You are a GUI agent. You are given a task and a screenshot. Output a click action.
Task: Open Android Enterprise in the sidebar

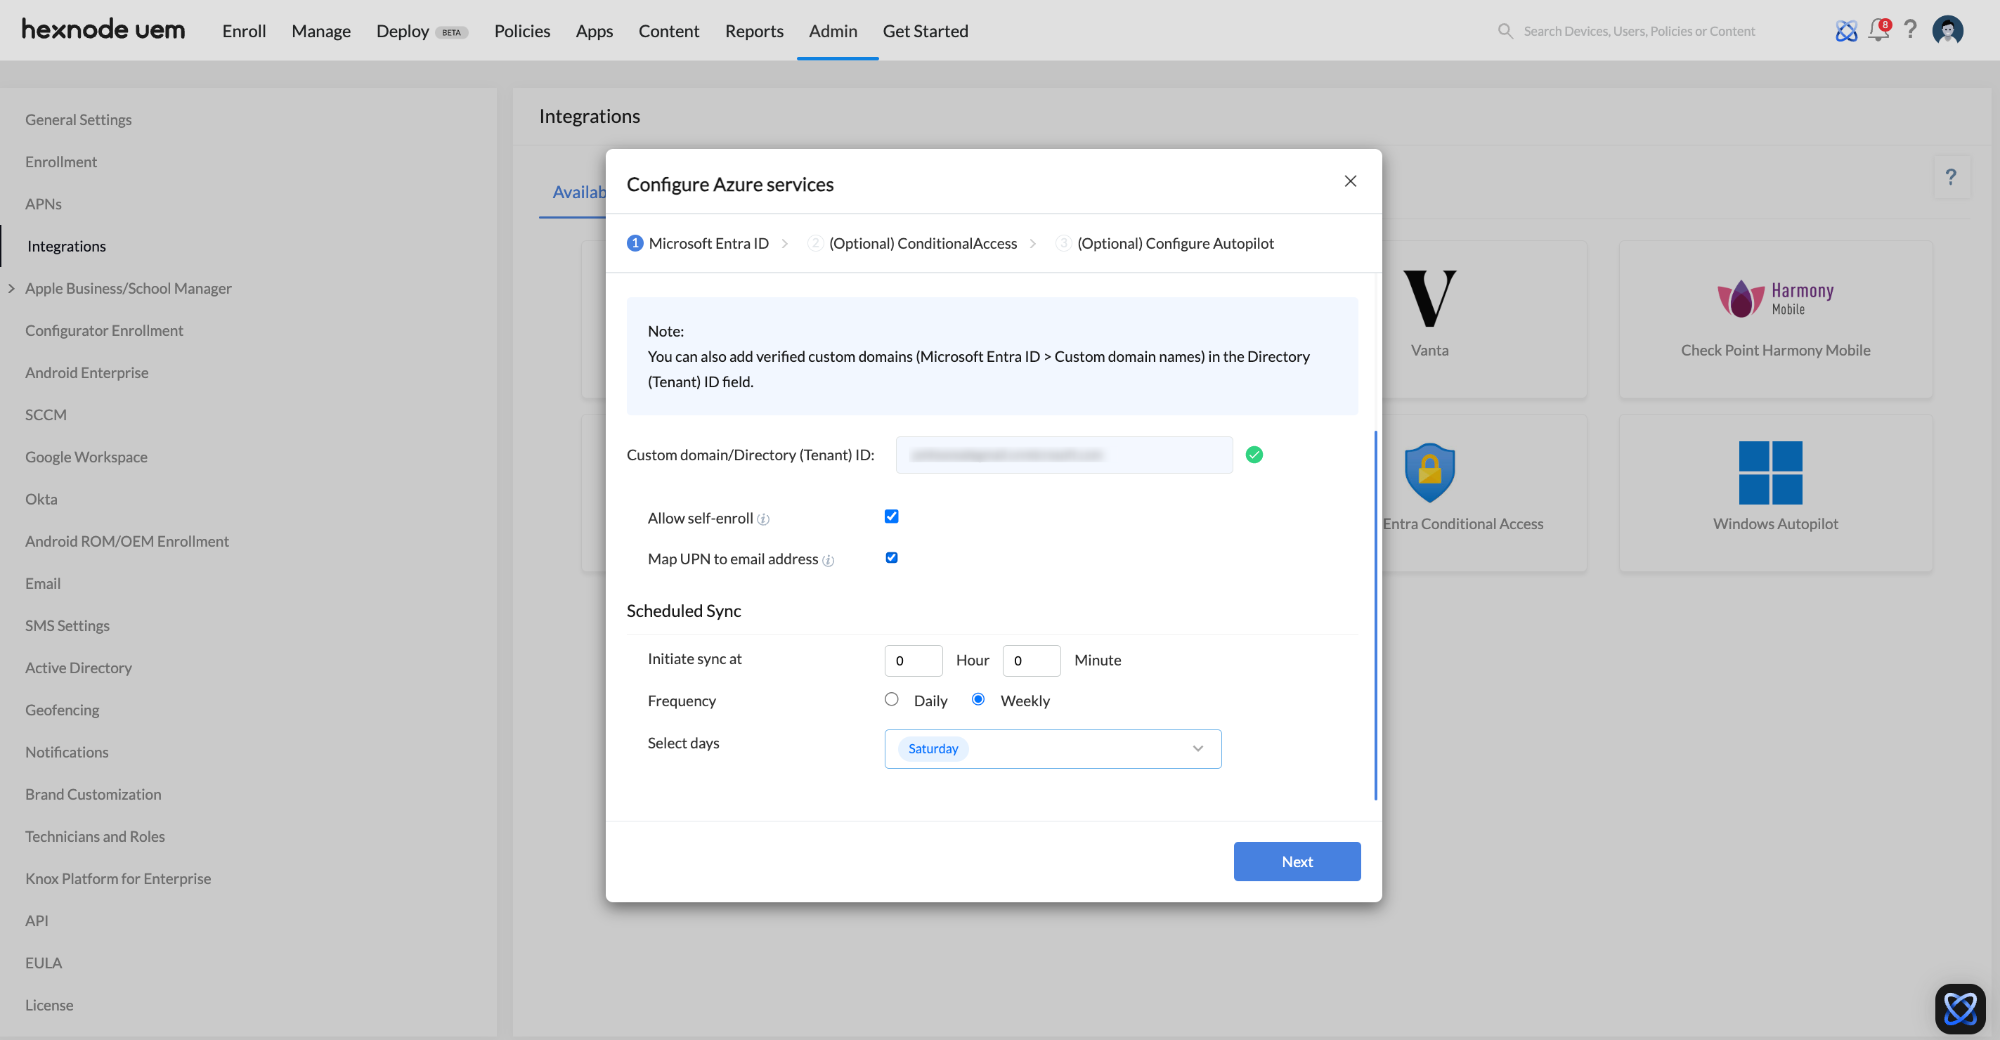(87, 373)
